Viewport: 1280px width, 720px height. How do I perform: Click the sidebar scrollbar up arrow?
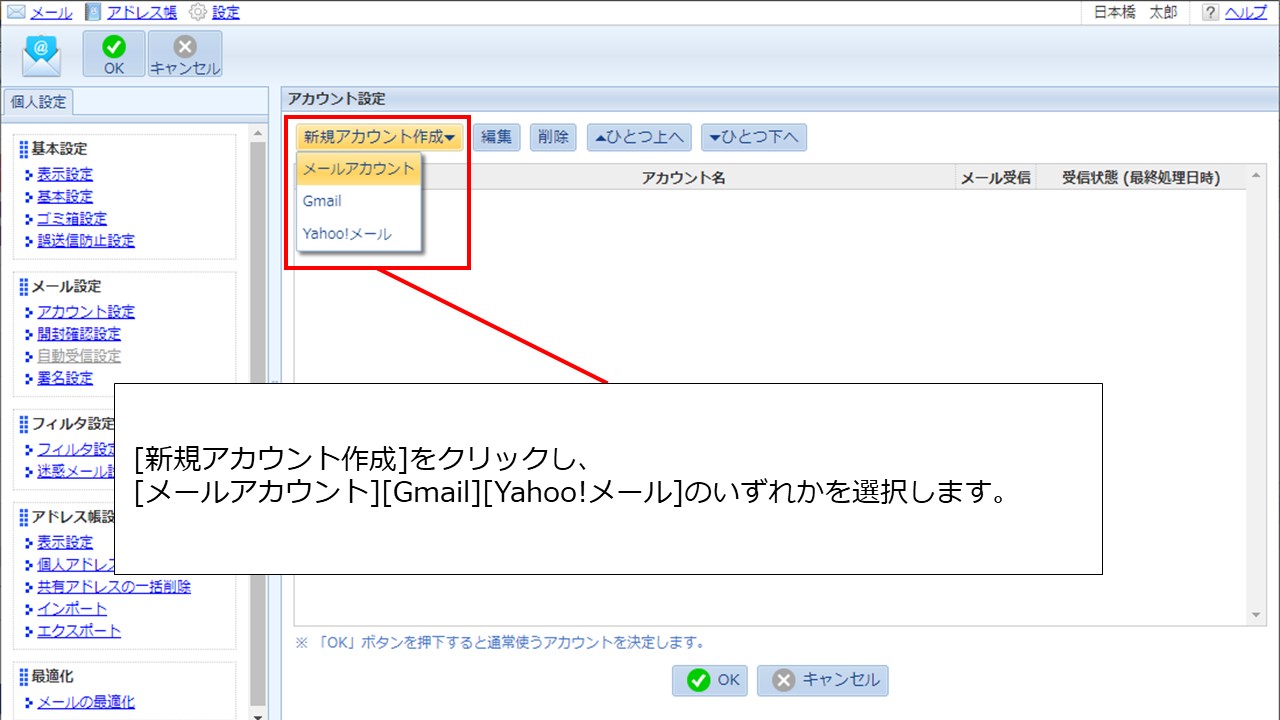click(258, 133)
